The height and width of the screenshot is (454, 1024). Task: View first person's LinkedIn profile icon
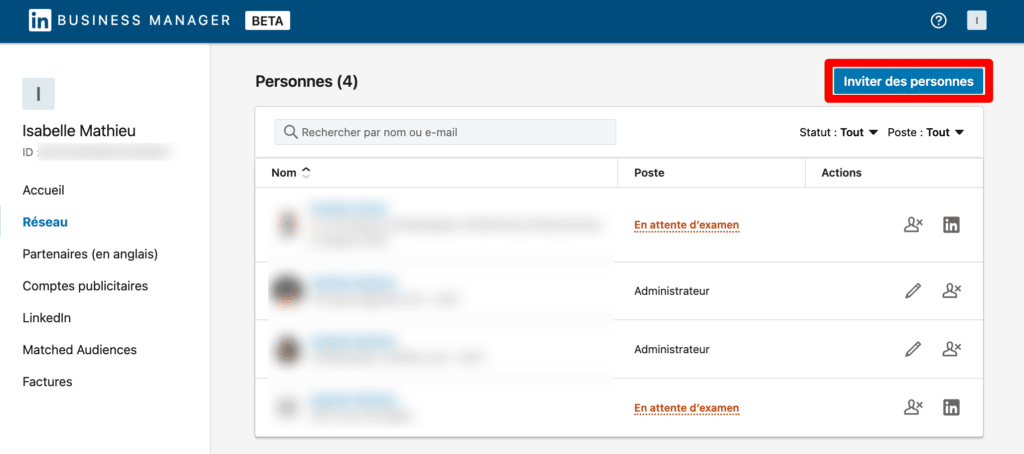tap(951, 225)
